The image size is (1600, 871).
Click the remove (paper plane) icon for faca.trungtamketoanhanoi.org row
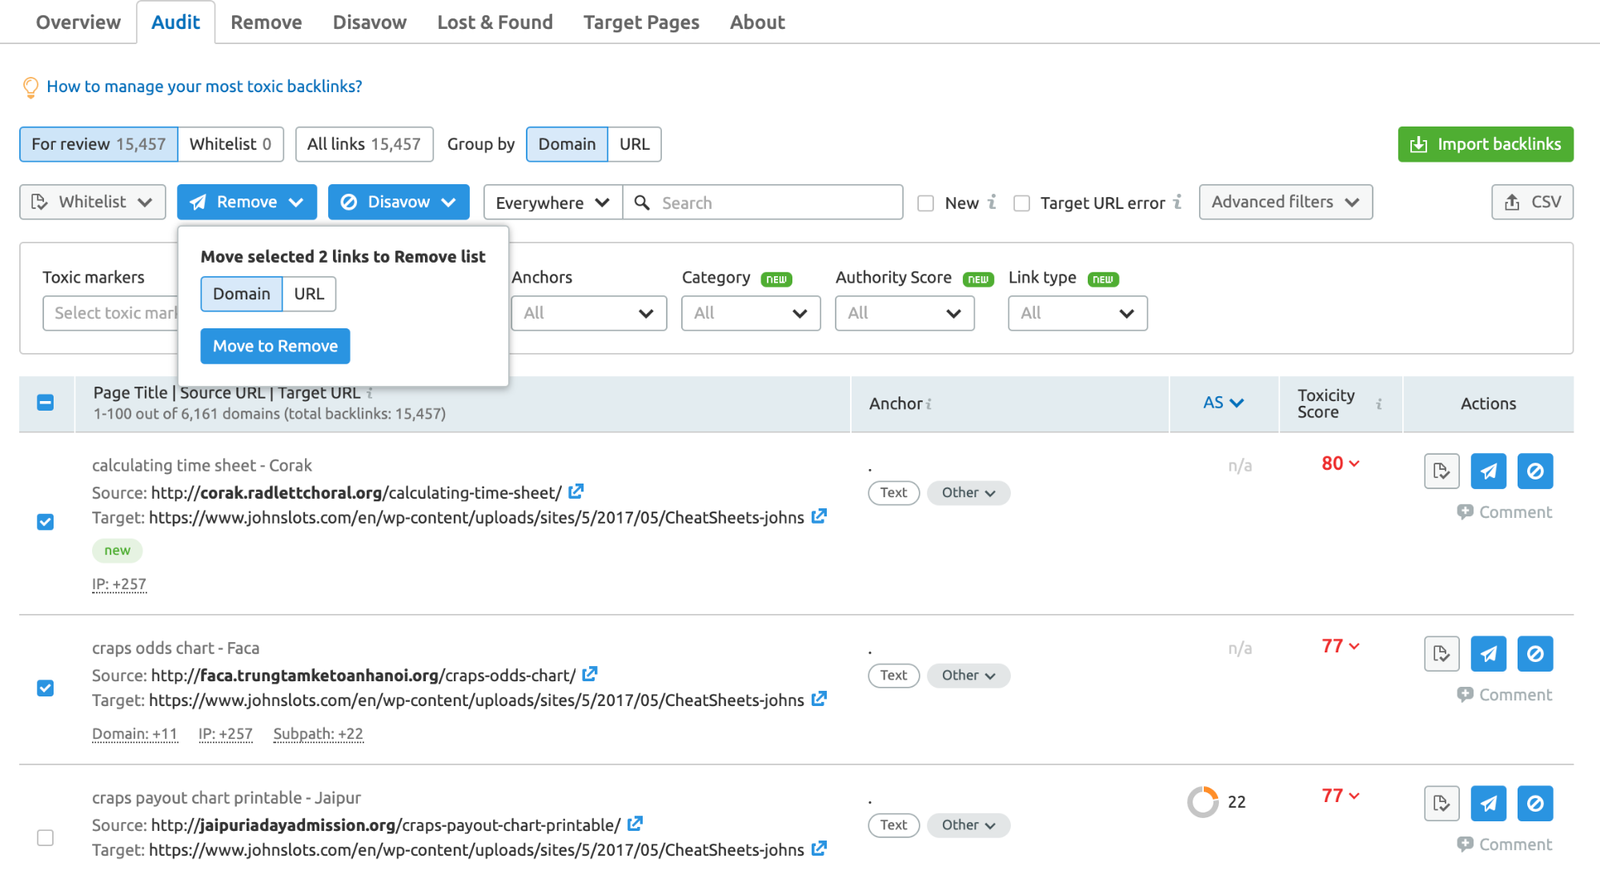coord(1488,654)
